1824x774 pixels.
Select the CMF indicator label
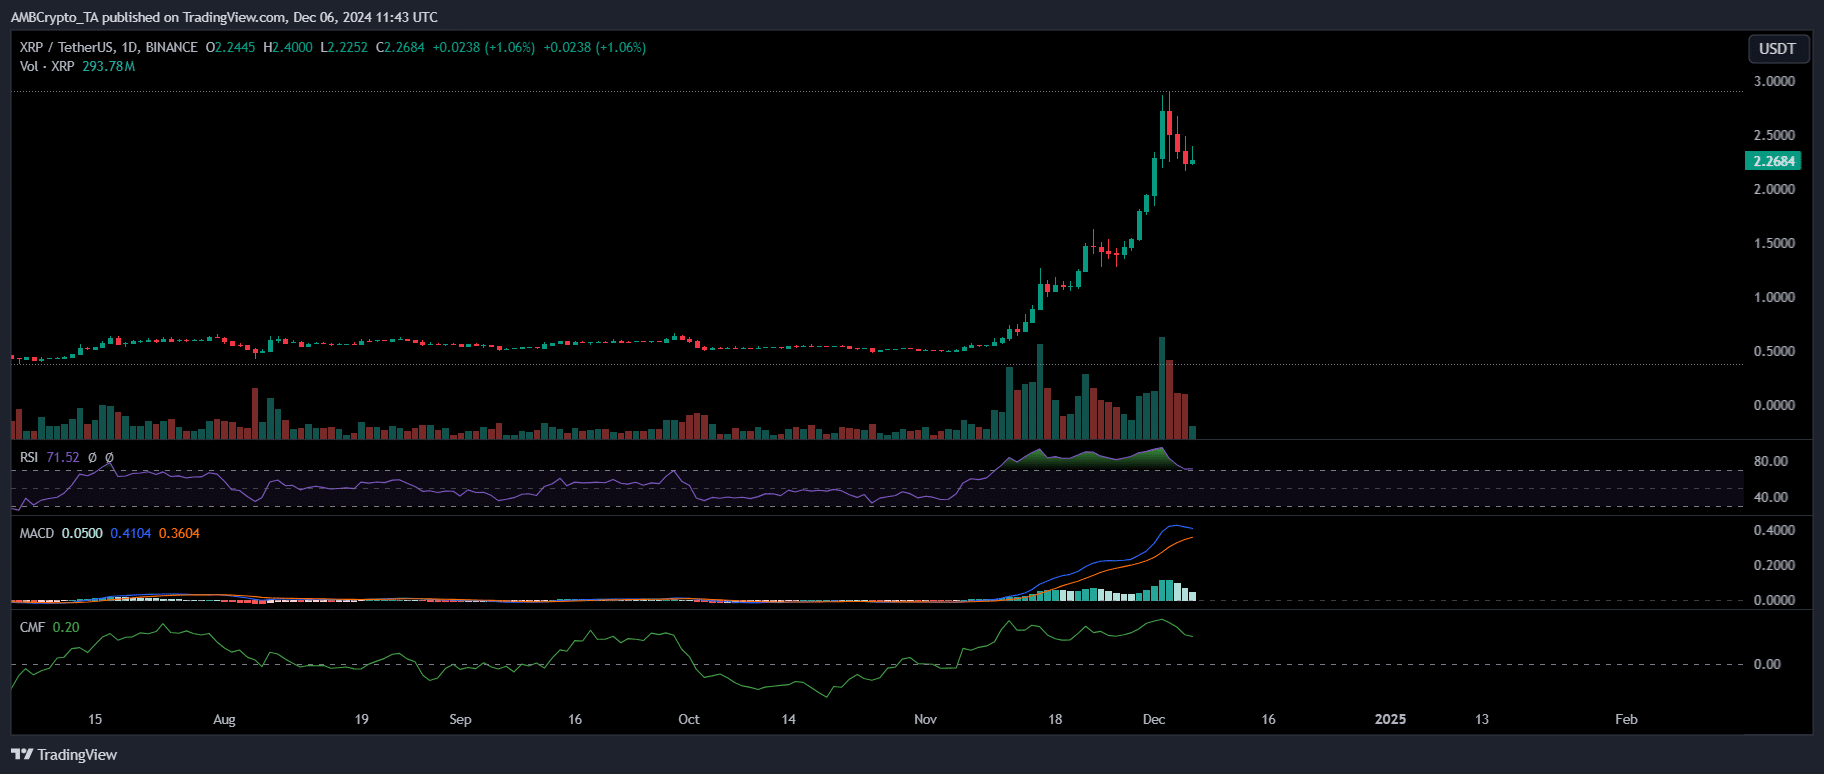point(32,627)
